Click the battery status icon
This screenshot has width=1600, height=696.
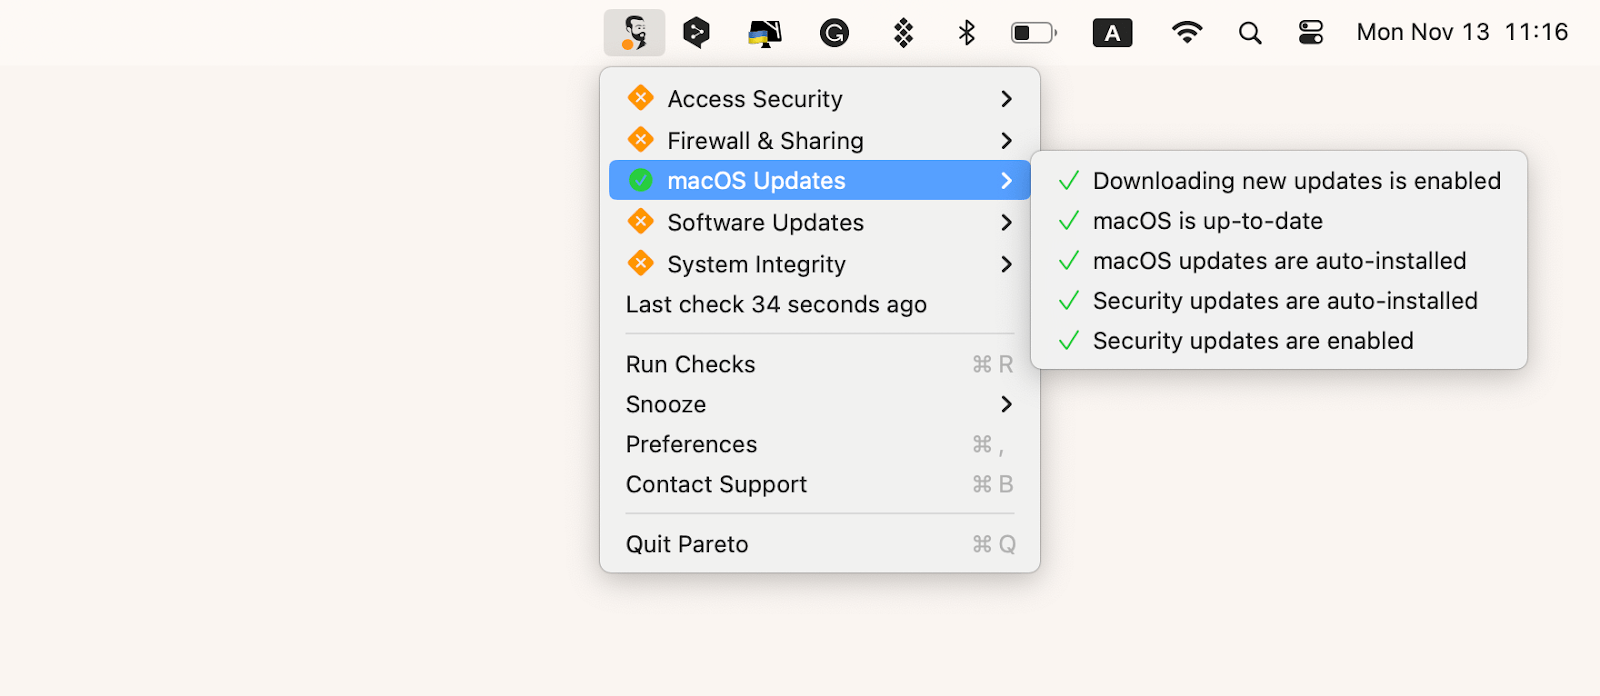point(1034,32)
